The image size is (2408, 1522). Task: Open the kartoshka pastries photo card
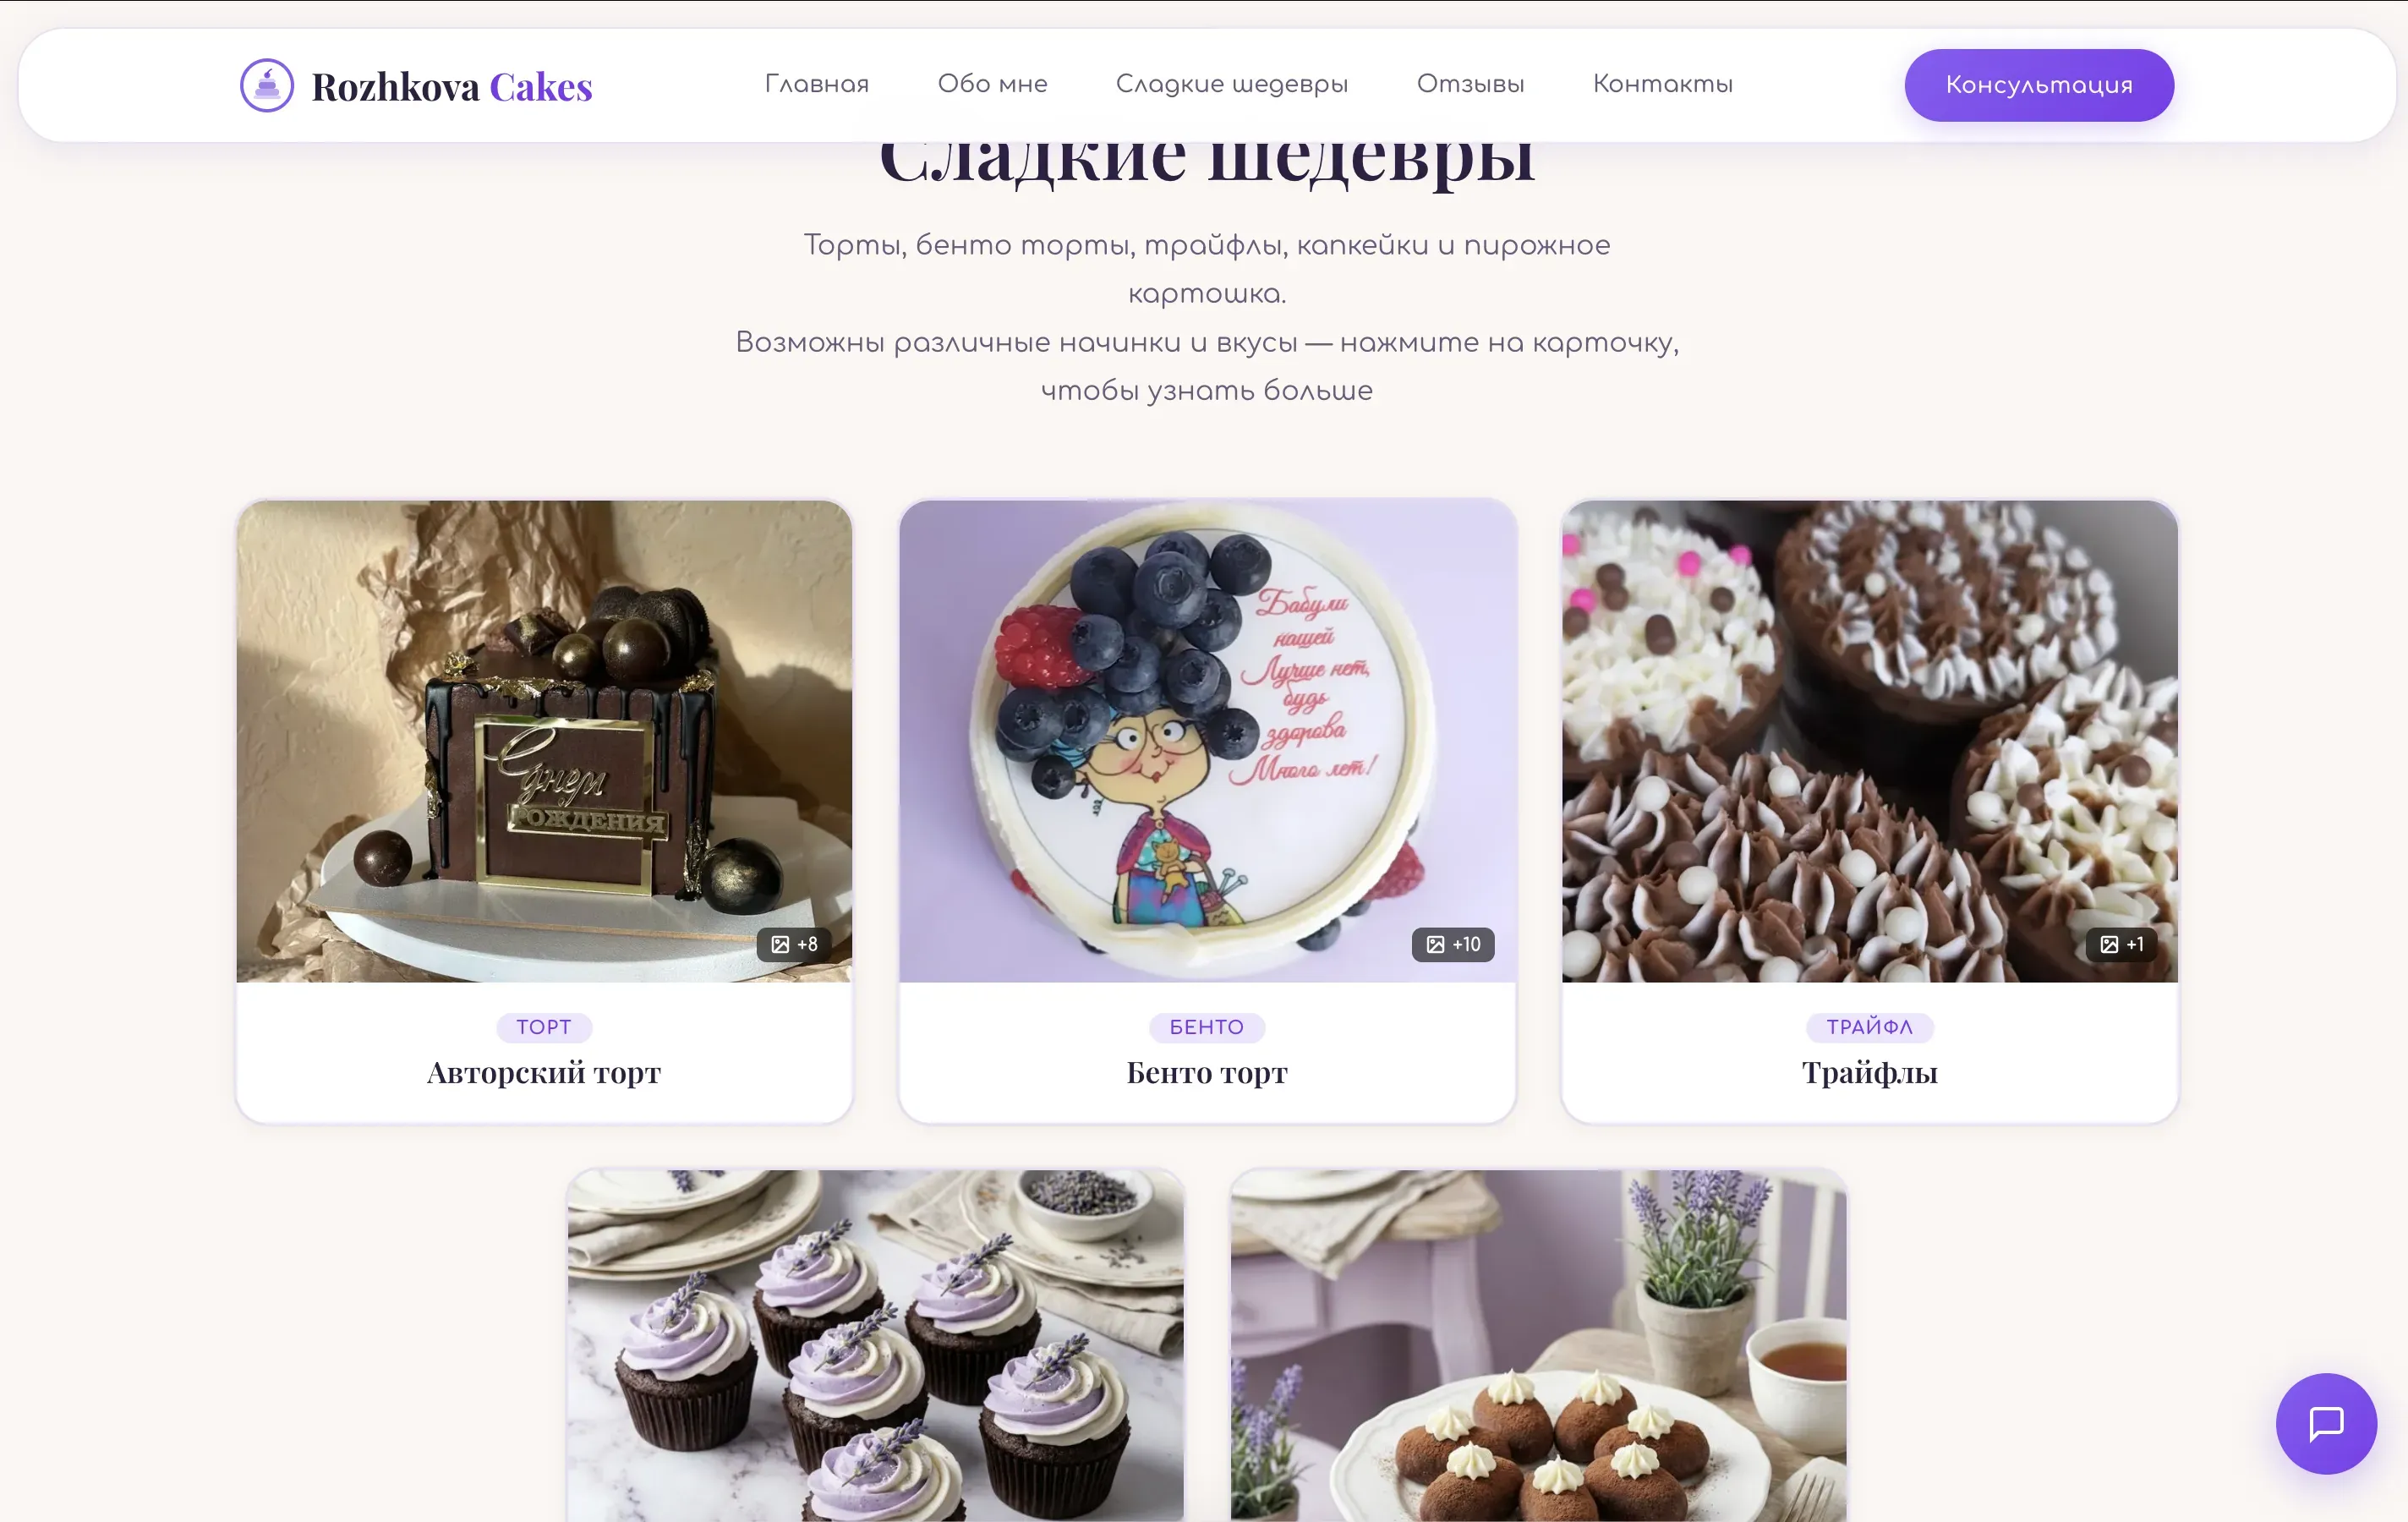click(1539, 1346)
